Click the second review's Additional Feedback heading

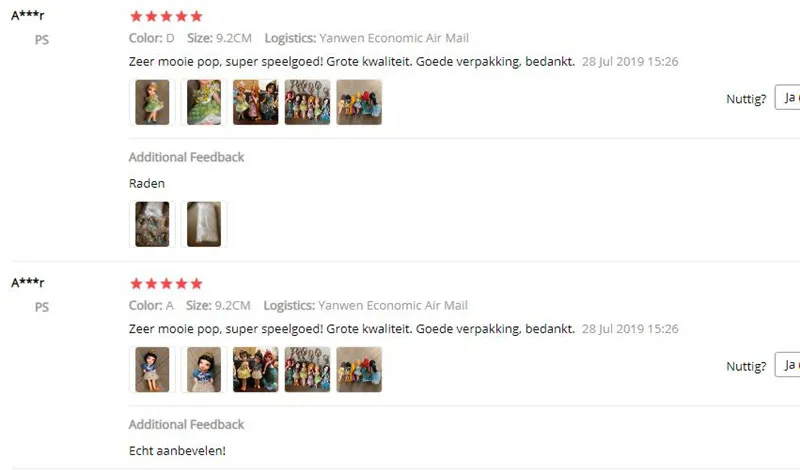186,425
